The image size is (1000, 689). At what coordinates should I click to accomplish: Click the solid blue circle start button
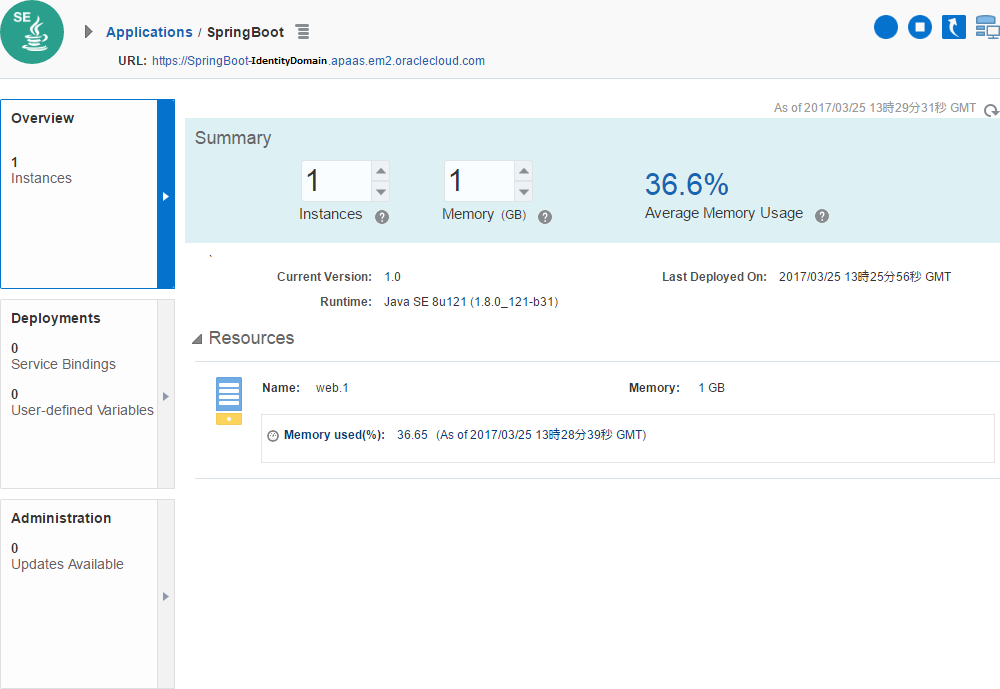885,27
